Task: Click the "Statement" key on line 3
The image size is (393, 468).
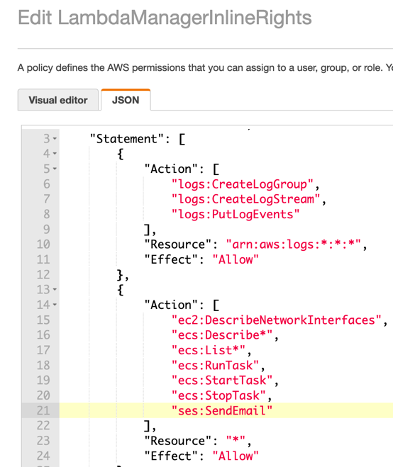Action: 127,139
